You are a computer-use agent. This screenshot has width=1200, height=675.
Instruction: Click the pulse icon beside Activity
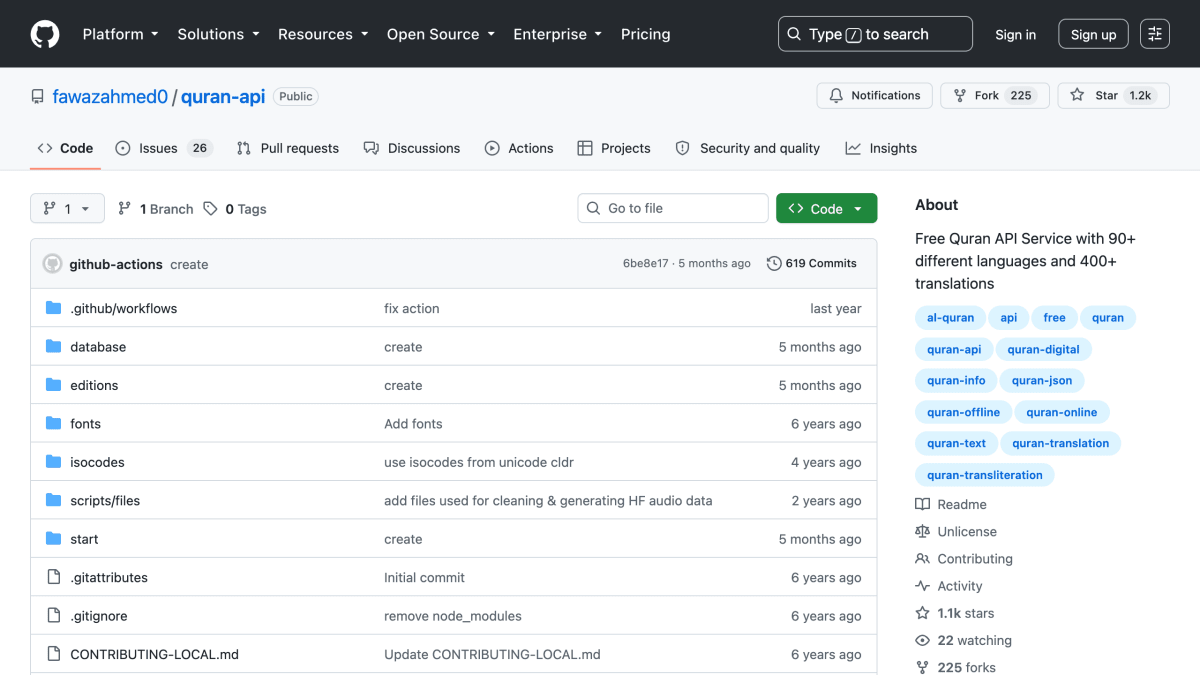(x=923, y=586)
